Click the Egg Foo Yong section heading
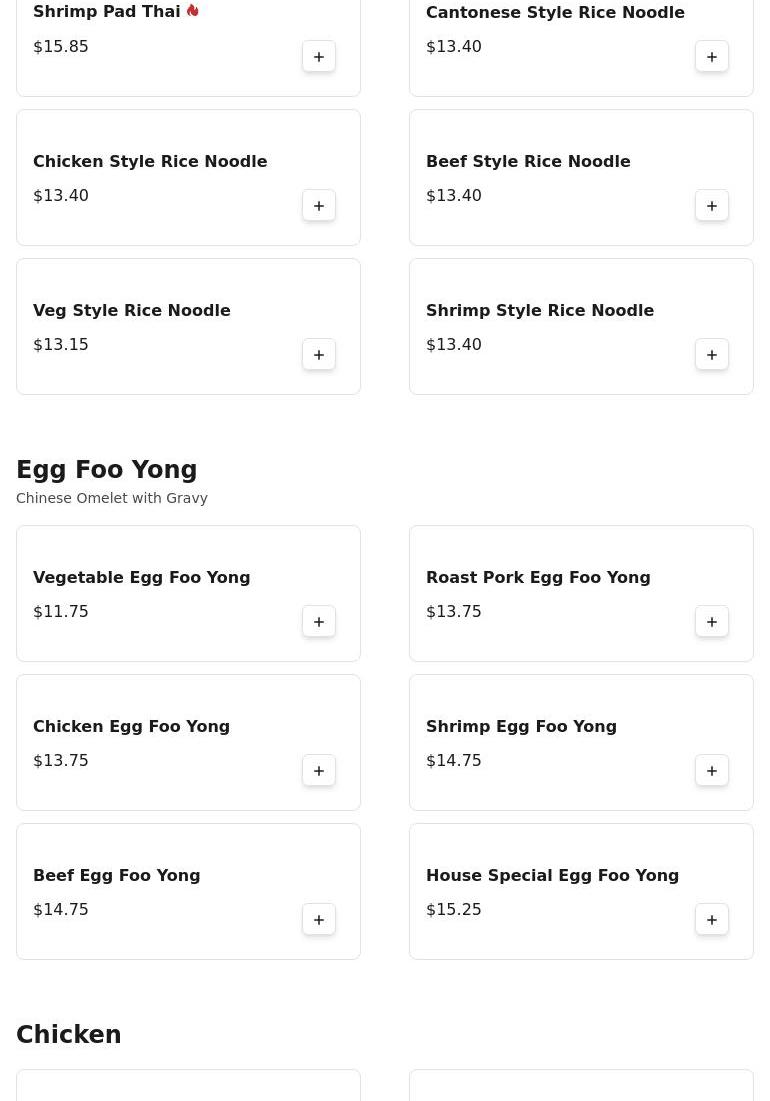The width and height of the screenshot is (770, 1101). (x=106, y=470)
